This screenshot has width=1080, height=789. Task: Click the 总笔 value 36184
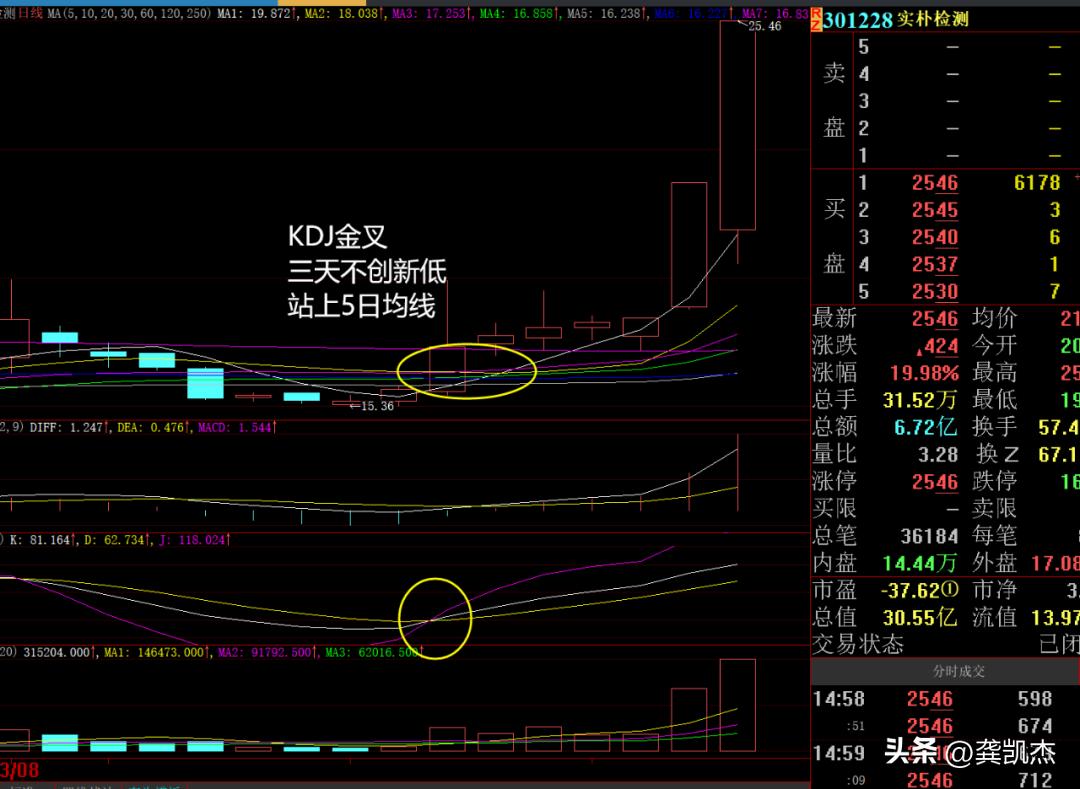click(x=929, y=536)
